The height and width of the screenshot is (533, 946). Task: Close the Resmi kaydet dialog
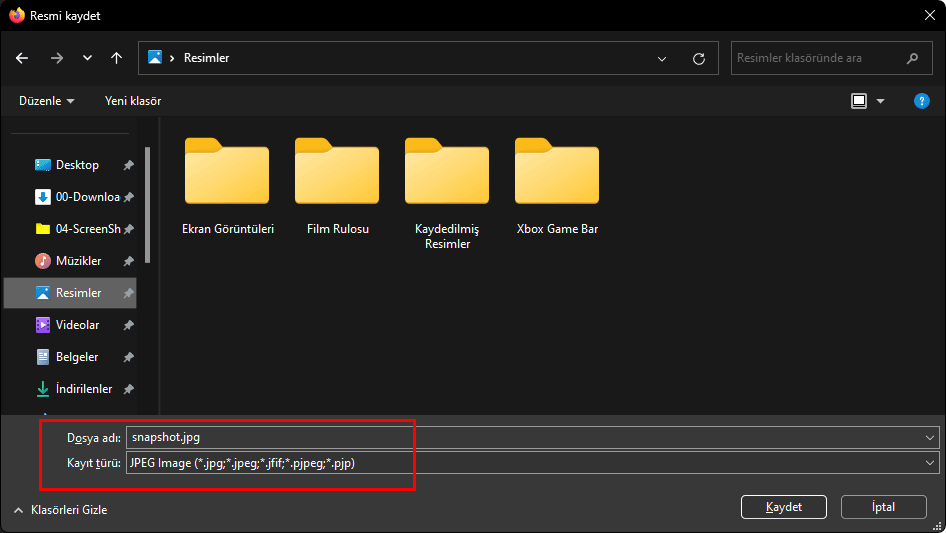pos(930,15)
